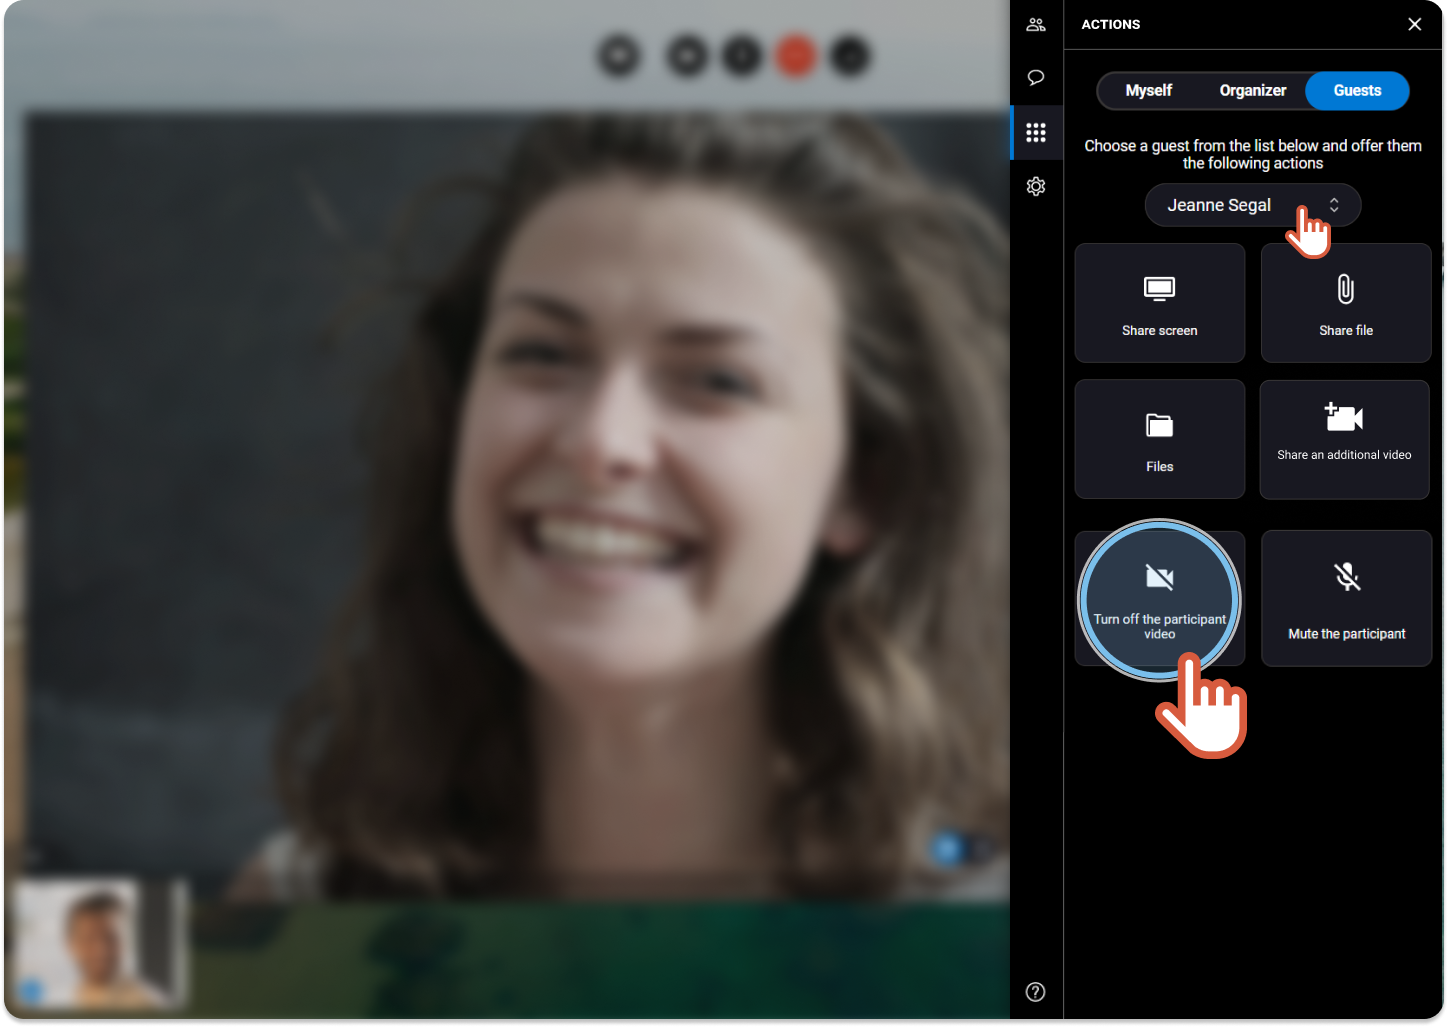Switch to the Myself tab
This screenshot has height=1027, width=1448.
pos(1149,90)
